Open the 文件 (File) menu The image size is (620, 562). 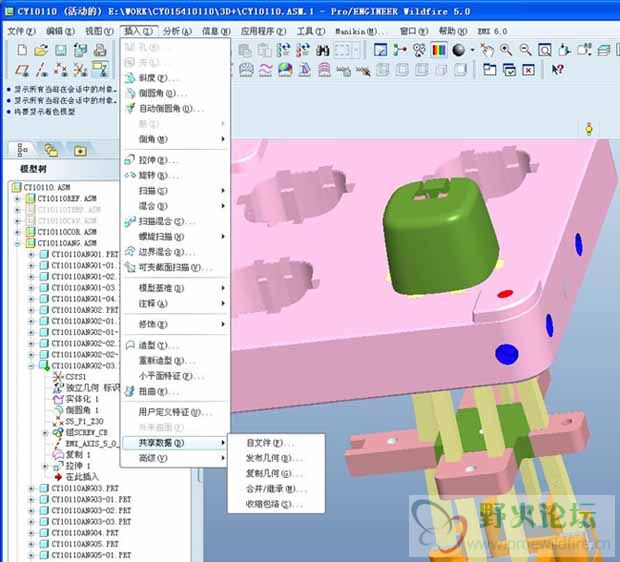tap(22, 31)
